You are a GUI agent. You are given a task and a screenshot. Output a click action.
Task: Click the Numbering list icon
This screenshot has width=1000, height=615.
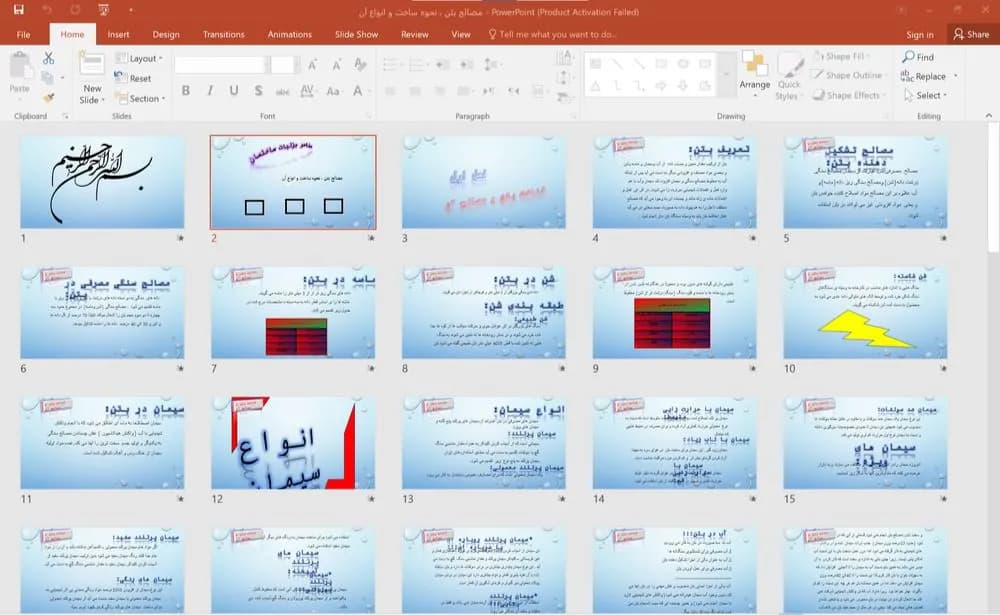418,64
